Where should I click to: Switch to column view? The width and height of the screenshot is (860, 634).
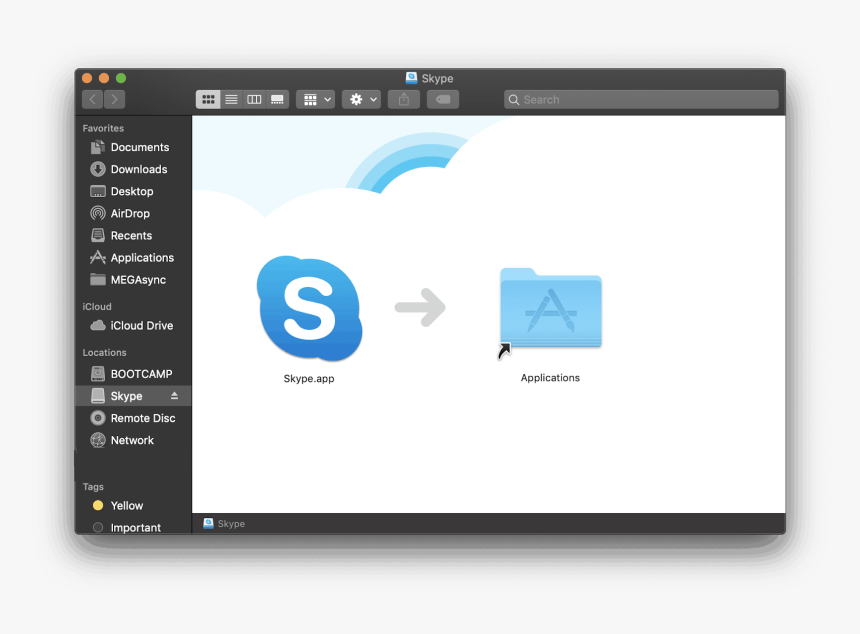pyautogui.click(x=254, y=99)
